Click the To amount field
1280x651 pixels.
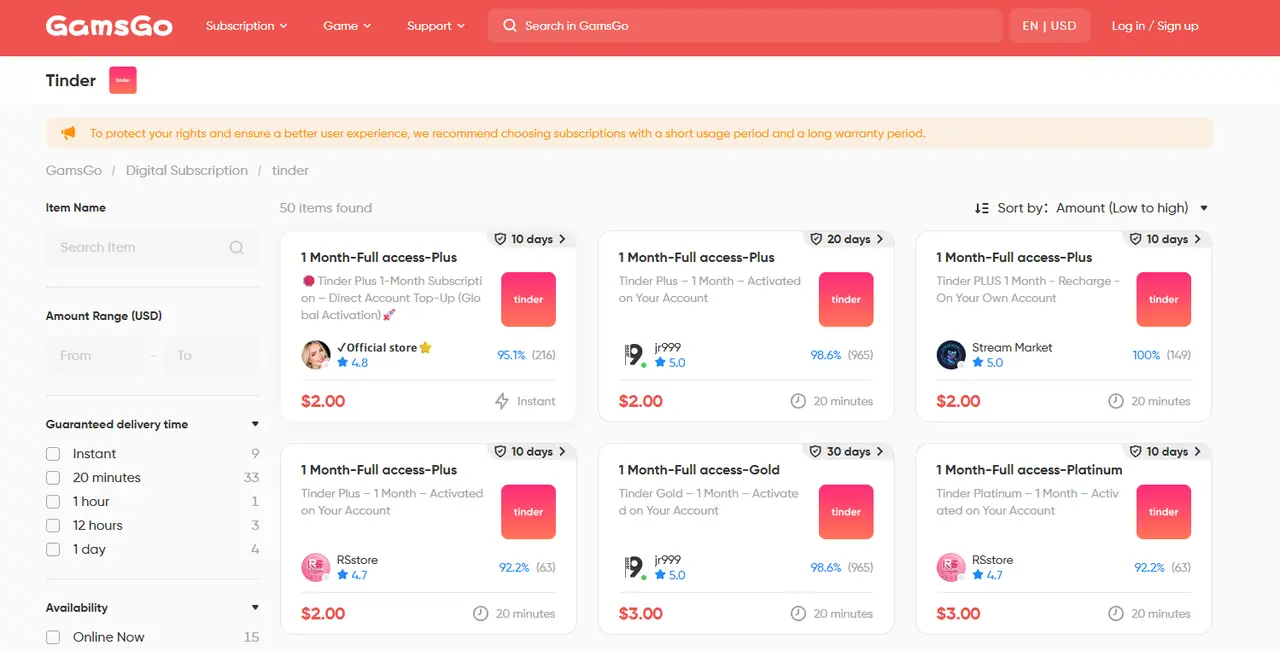[x=212, y=355]
